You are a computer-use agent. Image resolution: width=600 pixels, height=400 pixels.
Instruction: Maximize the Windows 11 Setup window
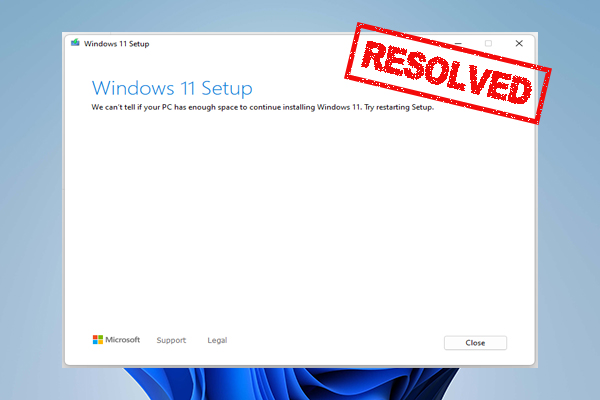click(x=488, y=43)
